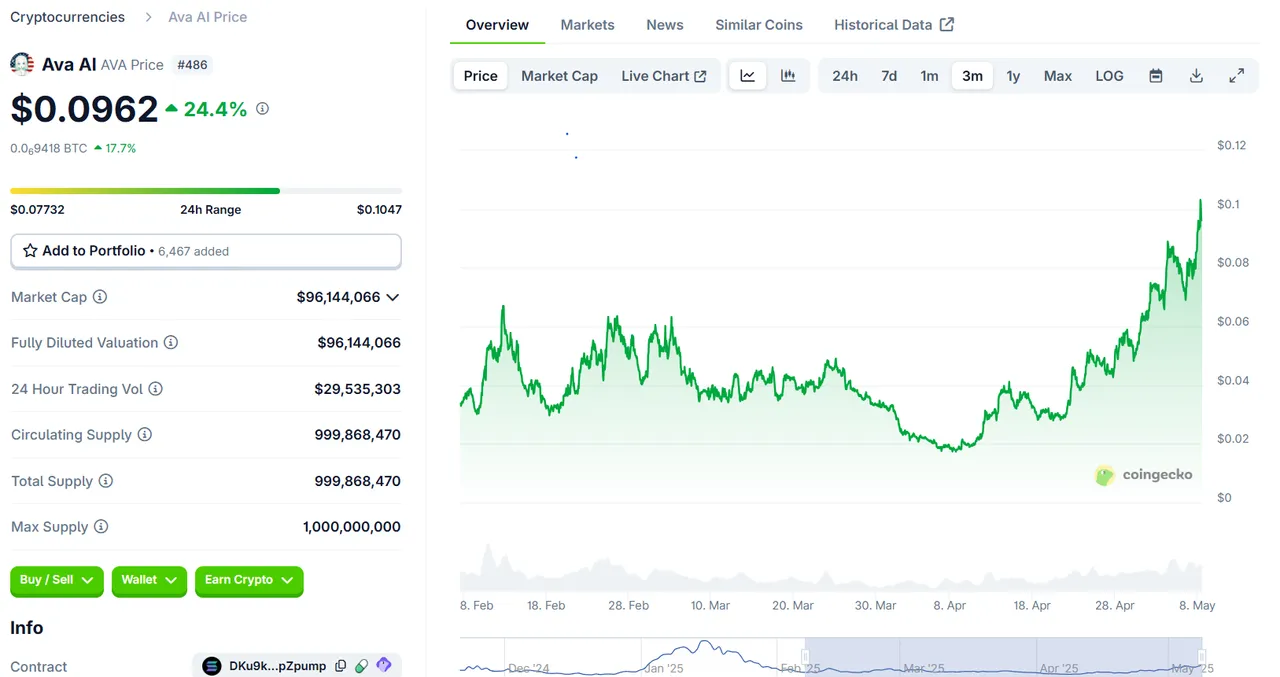Download chart data icon

point(1196,76)
